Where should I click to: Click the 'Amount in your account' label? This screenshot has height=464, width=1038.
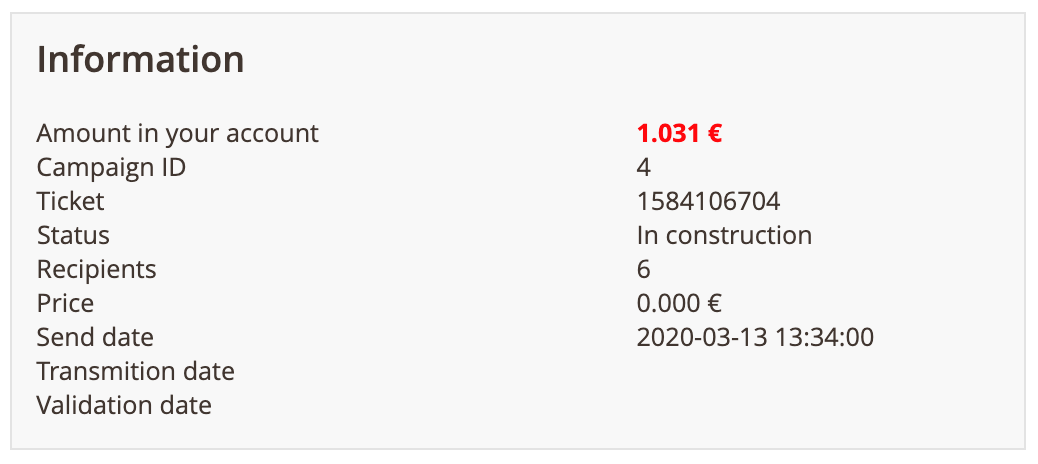[x=177, y=134]
